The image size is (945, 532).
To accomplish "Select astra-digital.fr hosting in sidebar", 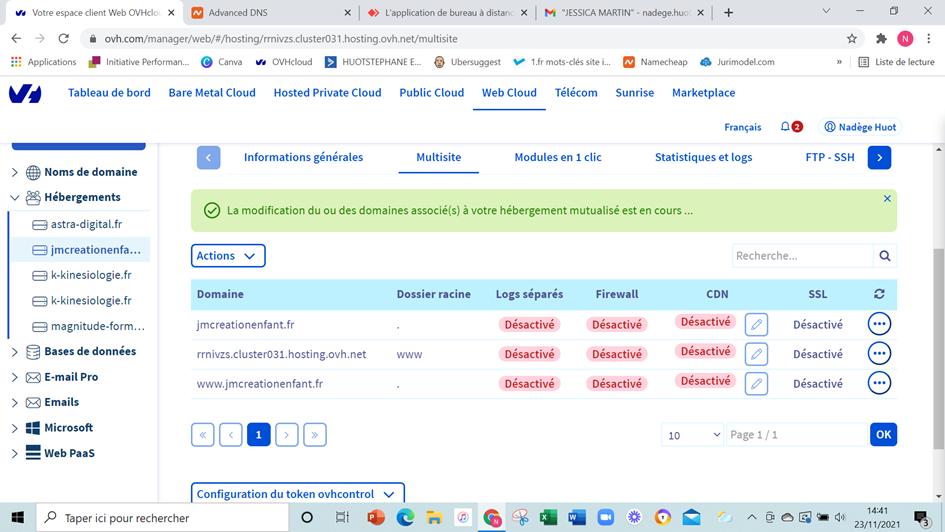I will point(86,224).
